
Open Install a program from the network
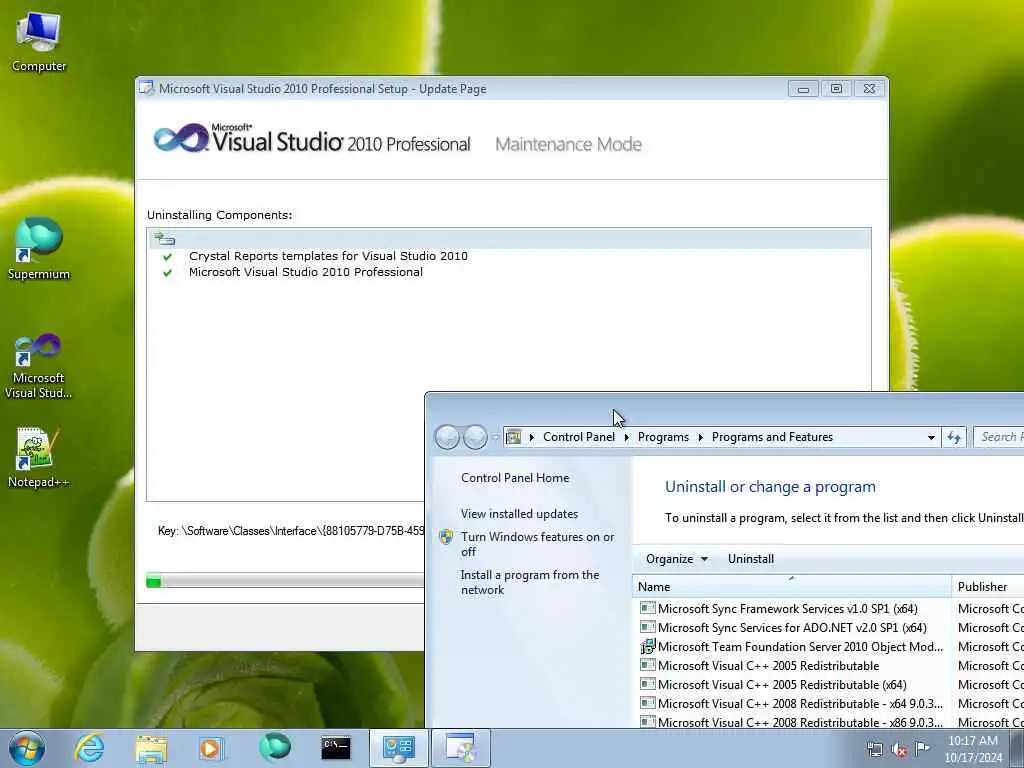pyautogui.click(x=530, y=582)
